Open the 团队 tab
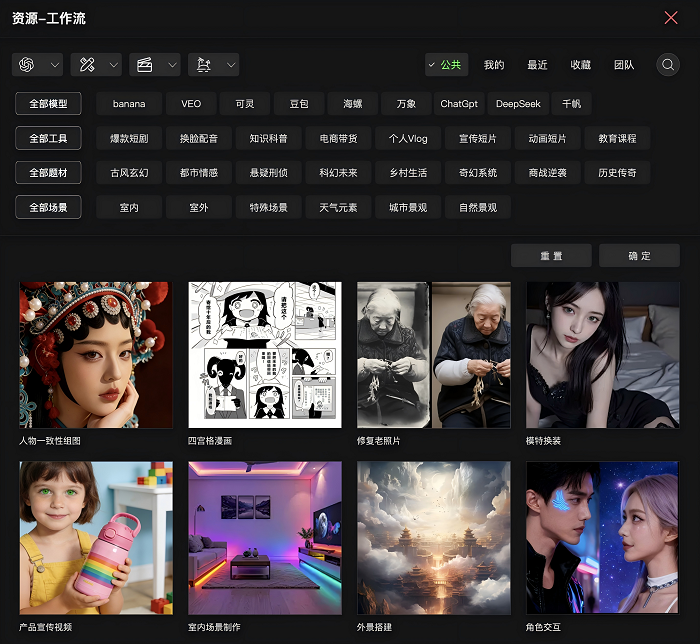This screenshot has height=644, width=700. point(624,65)
